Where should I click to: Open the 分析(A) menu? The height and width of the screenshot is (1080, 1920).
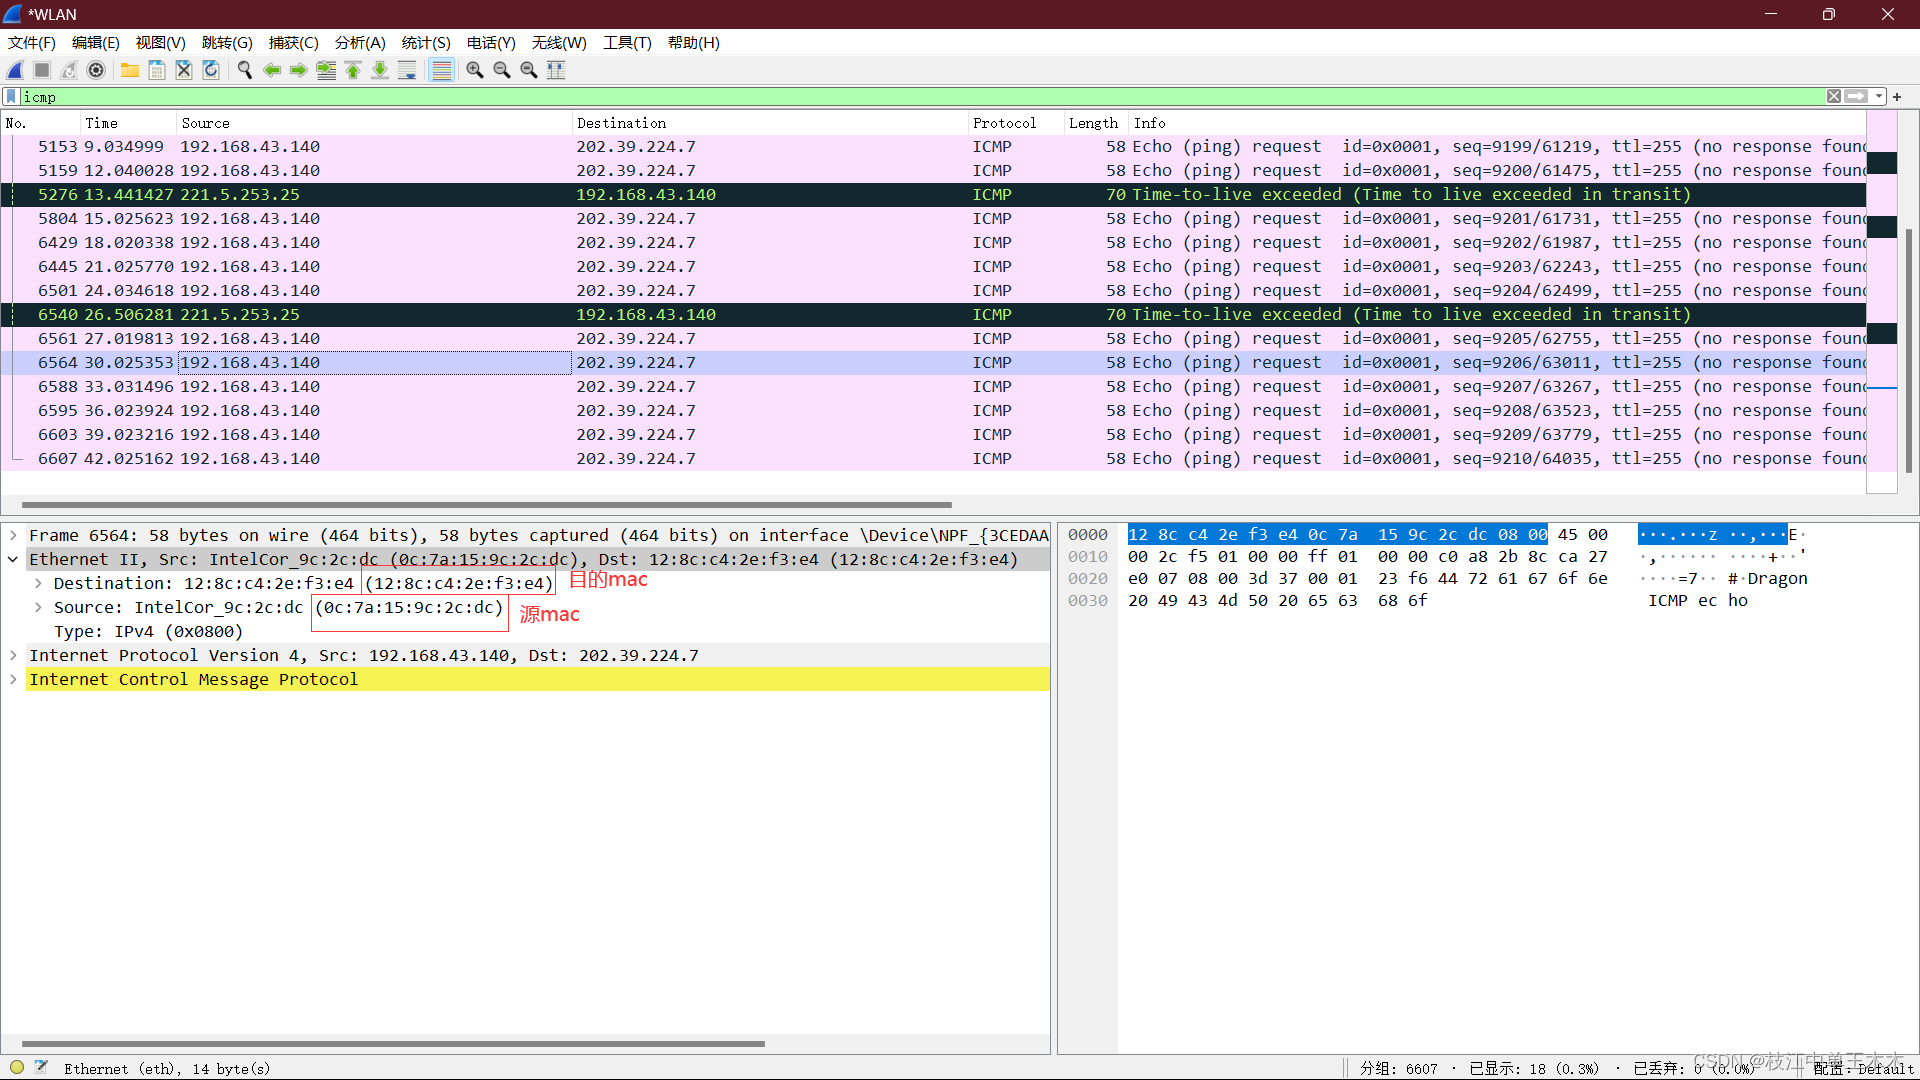359,43
